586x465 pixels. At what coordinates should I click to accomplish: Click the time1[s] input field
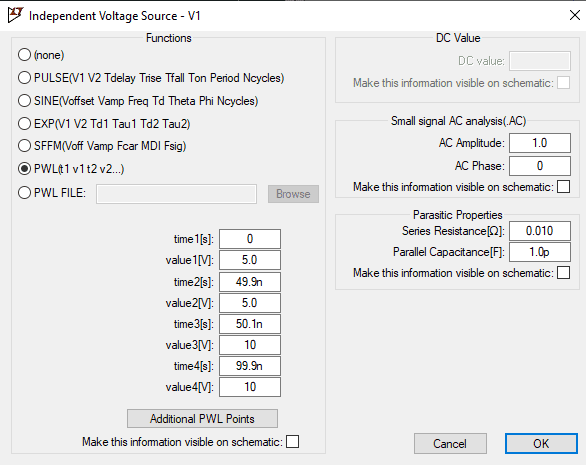tap(250, 239)
